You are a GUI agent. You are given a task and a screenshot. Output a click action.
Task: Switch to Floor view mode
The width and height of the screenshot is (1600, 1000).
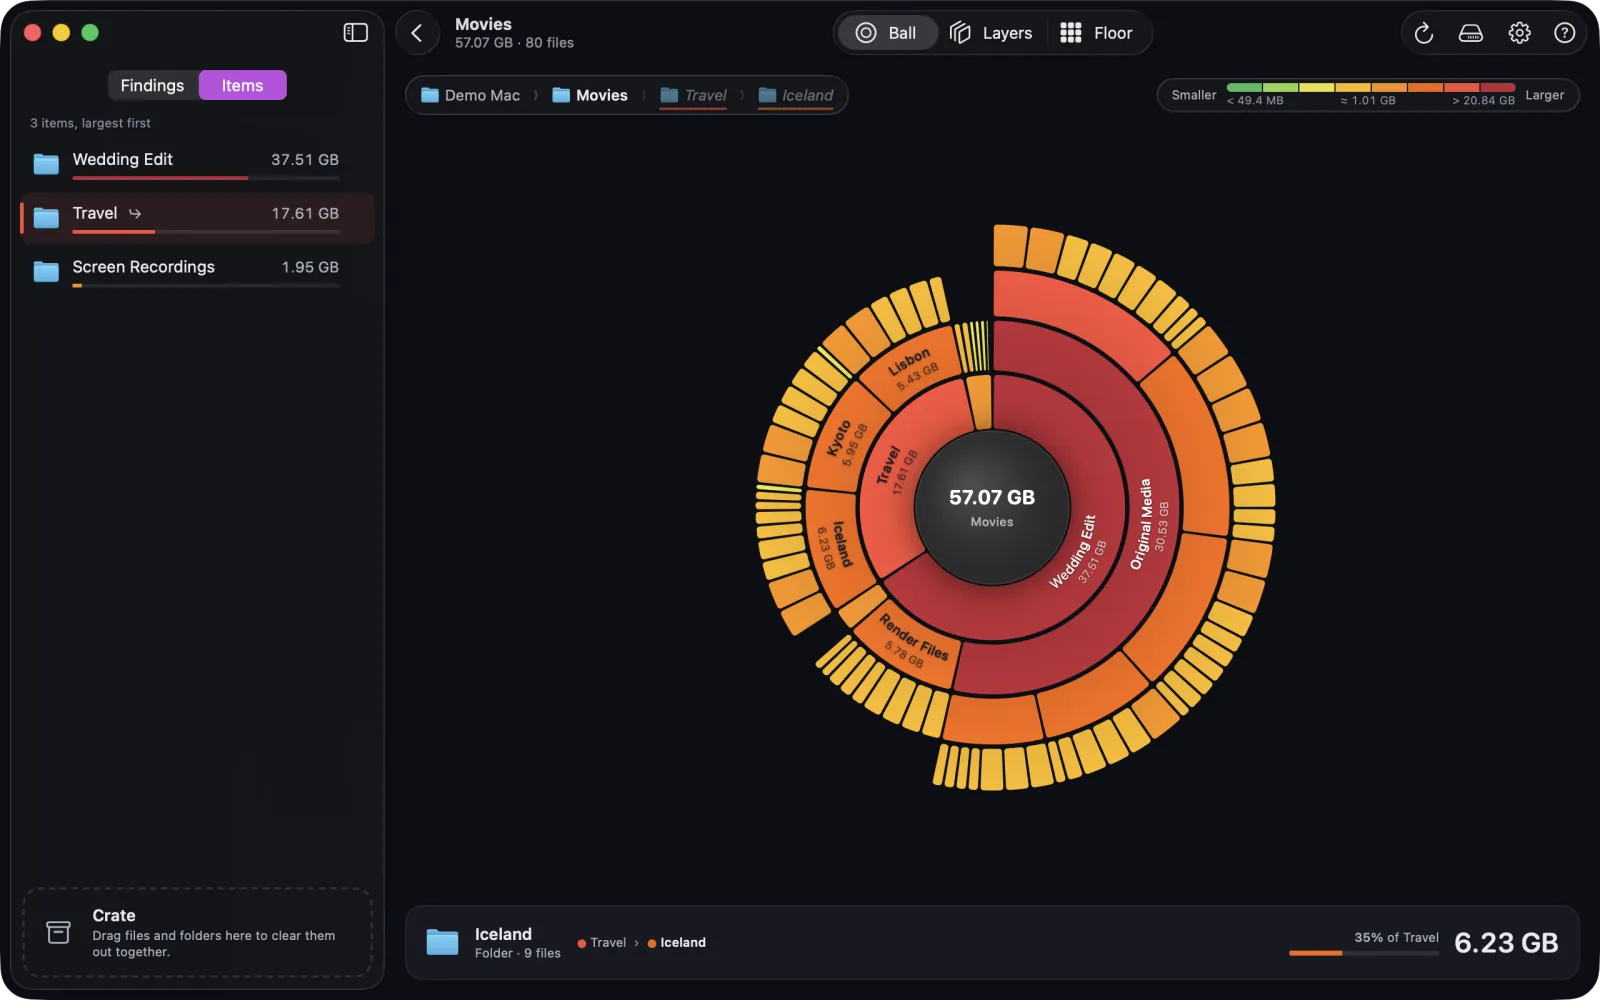tap(1097, 33)
